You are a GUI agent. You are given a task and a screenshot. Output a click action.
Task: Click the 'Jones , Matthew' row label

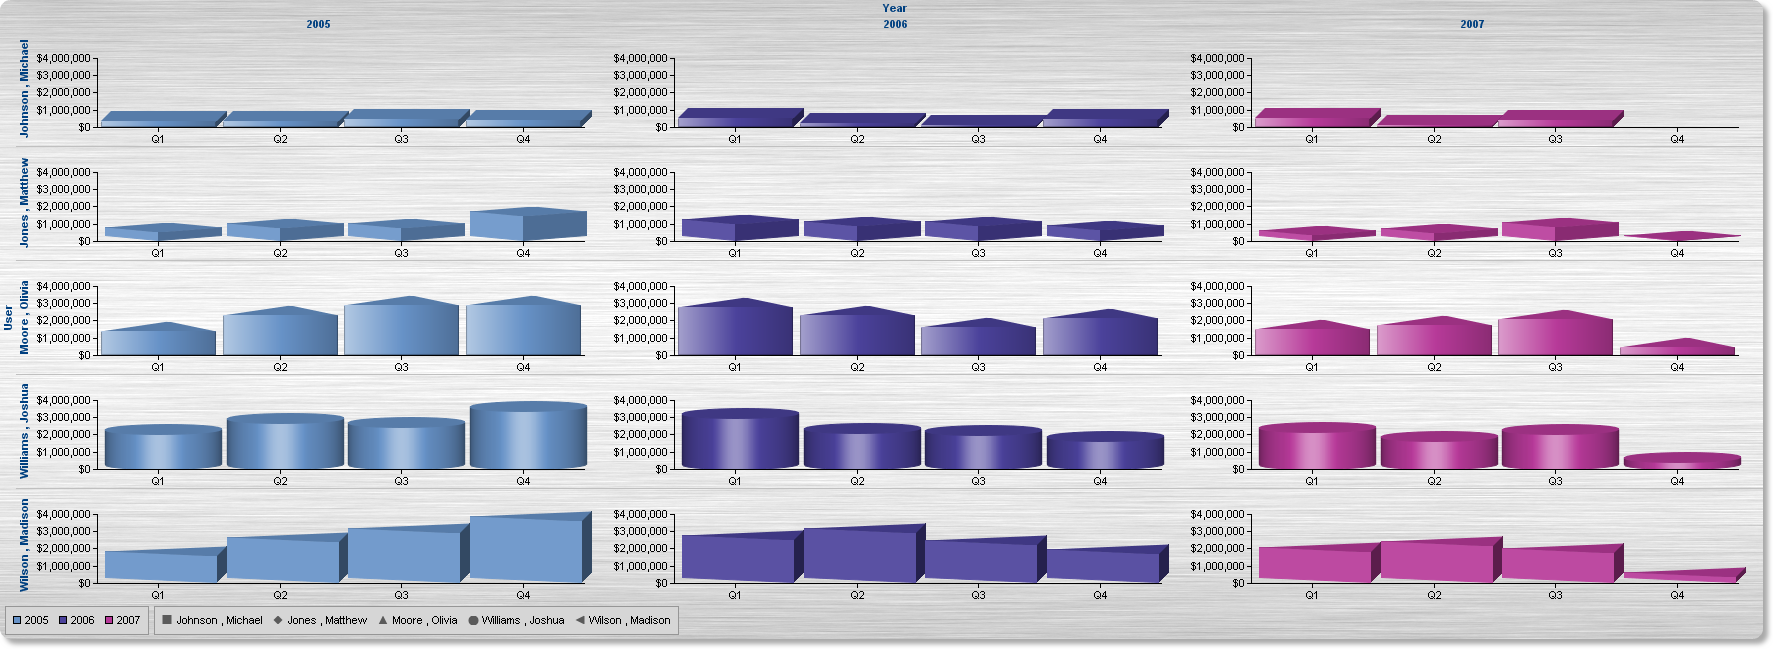click(24, 202)
